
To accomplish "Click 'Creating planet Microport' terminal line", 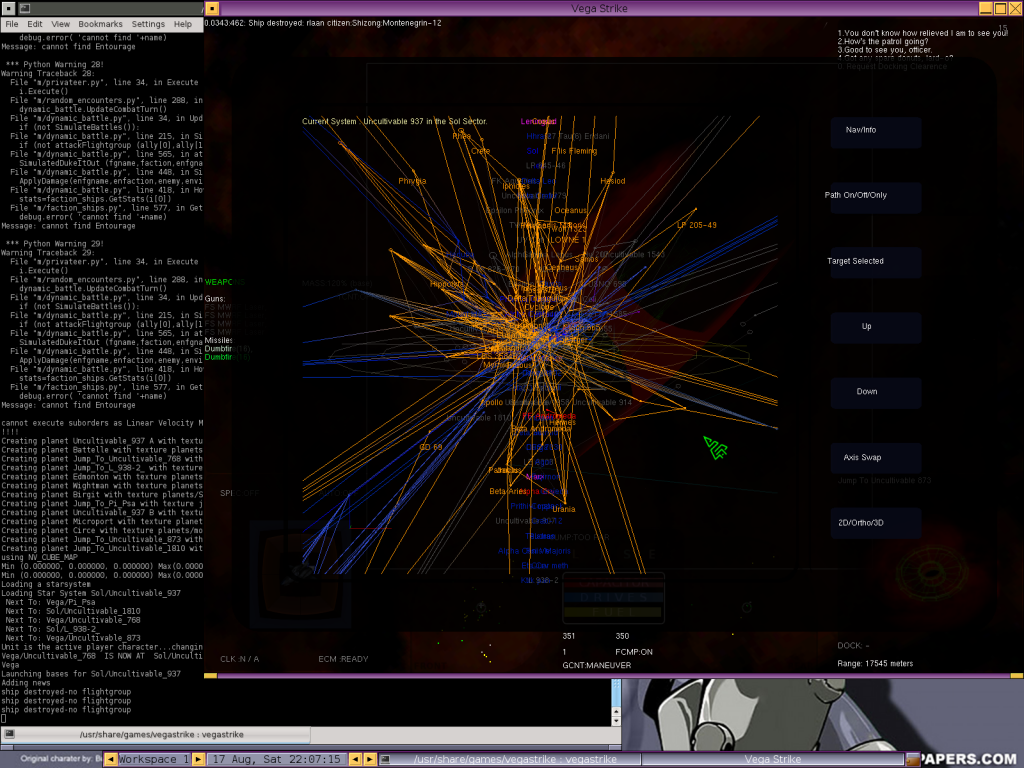I will 102,521.
